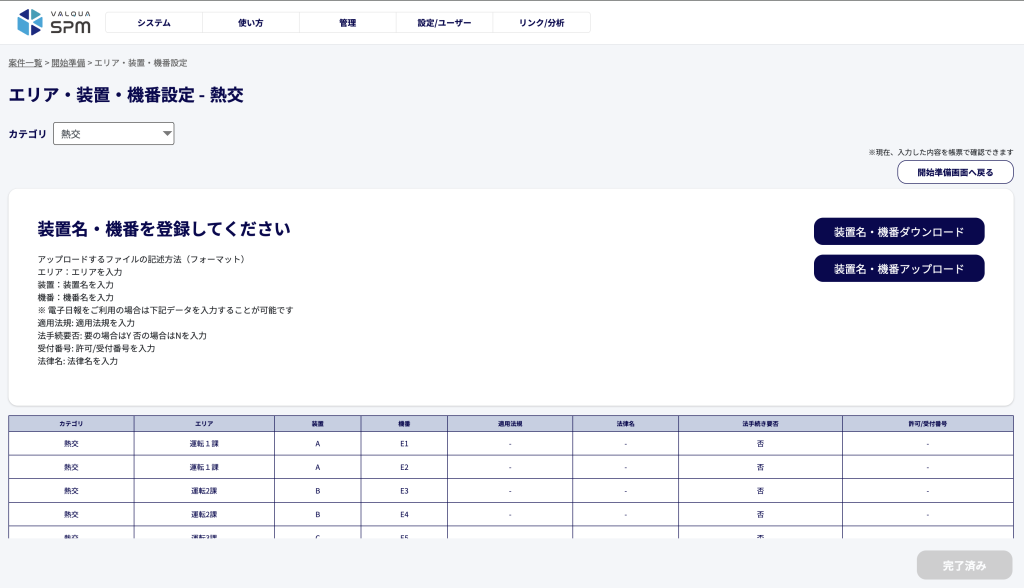Image resolution: width=1024 pixels, height=588 pixels.
Task: Go to 開始準備 breadcrumb link
Action: [x=69, y=63]
